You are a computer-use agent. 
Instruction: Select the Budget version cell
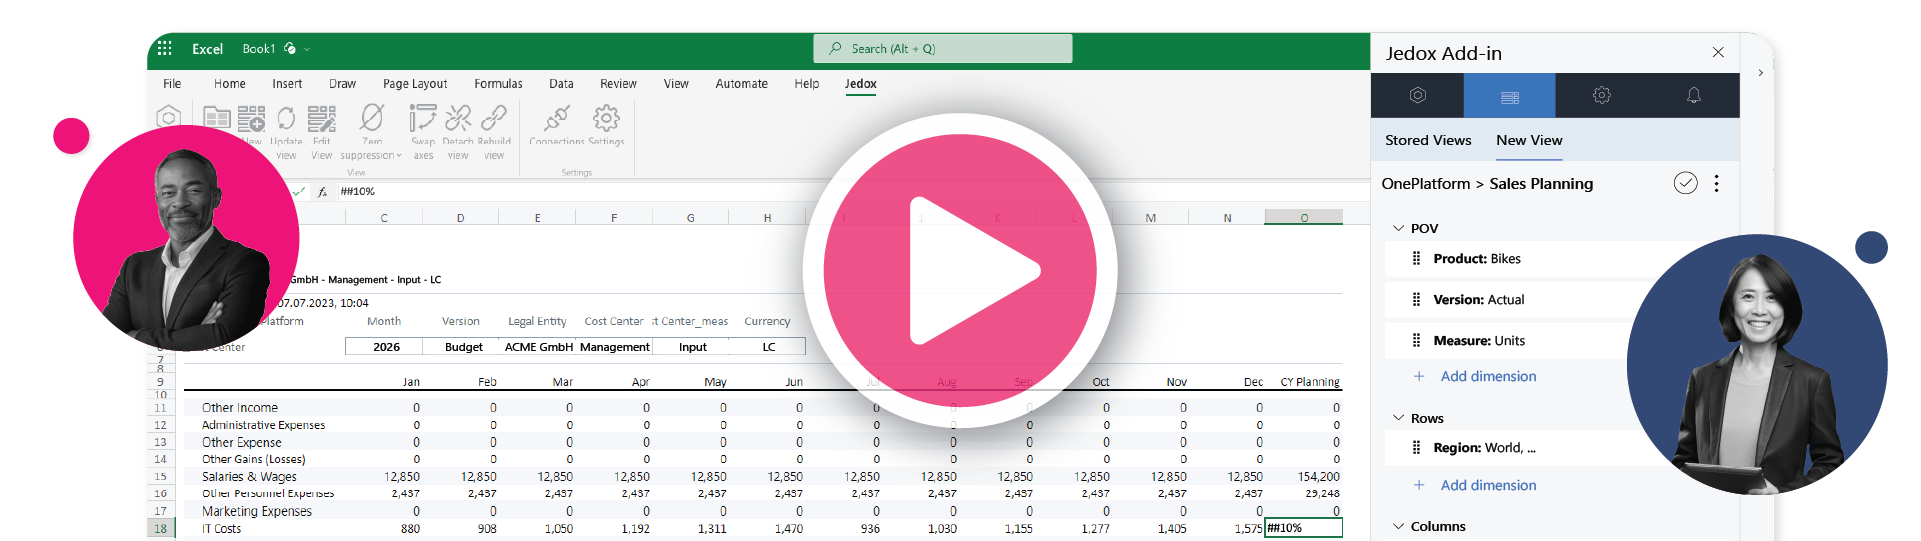pos(461,346)
